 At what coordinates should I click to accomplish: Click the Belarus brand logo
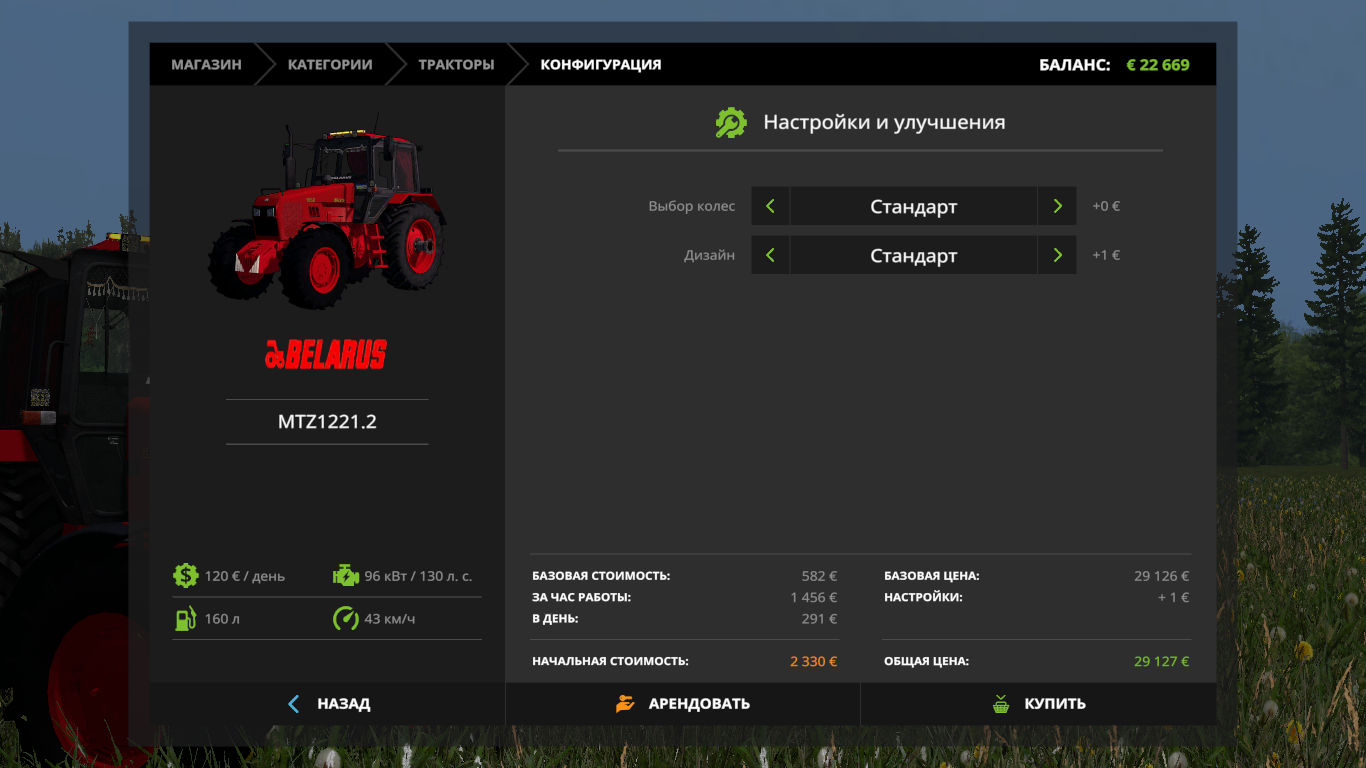point(326,354)
